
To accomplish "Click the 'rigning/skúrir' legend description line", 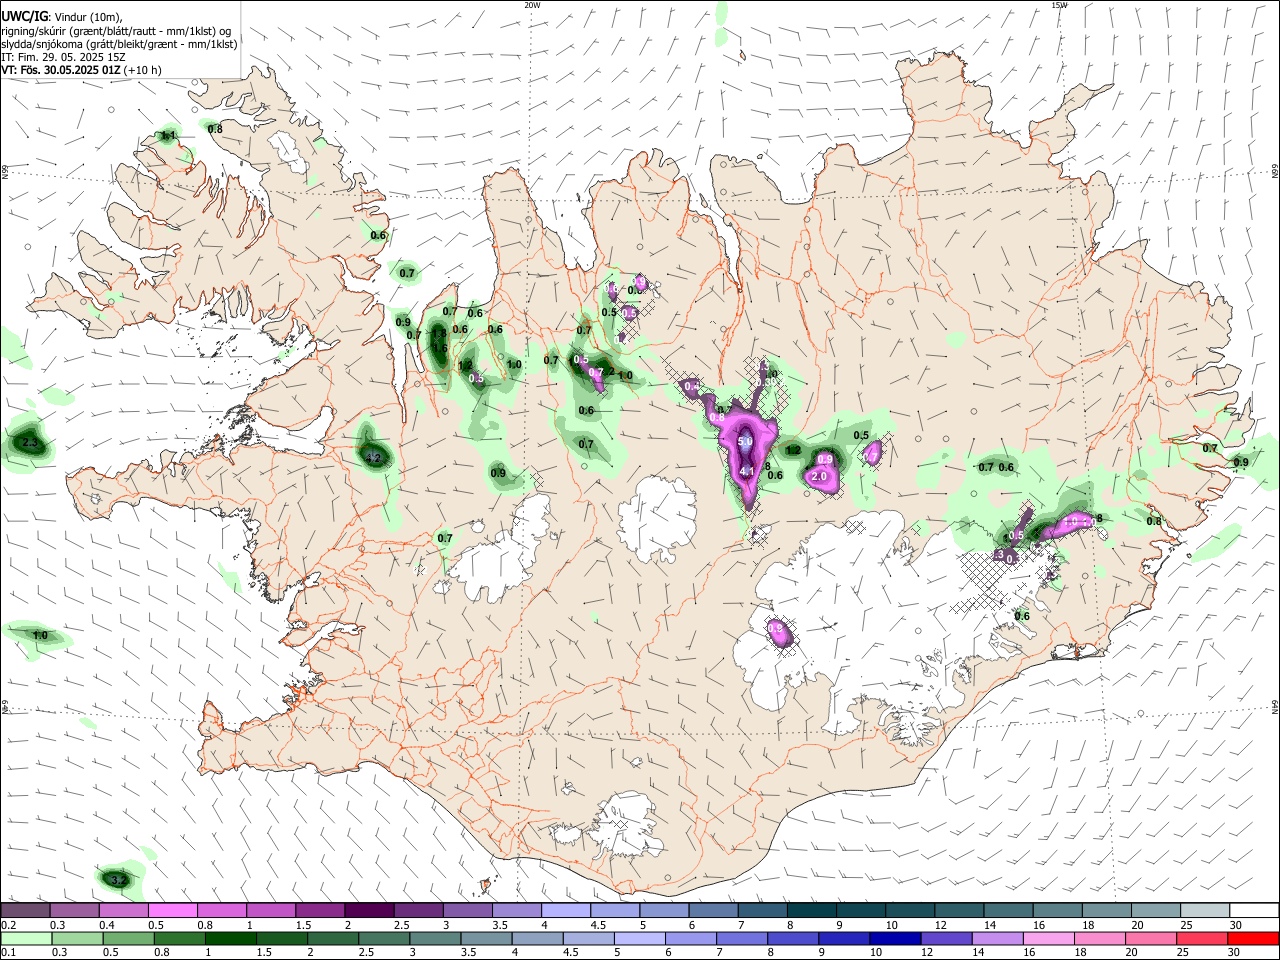I will click(x=116, y=31).
